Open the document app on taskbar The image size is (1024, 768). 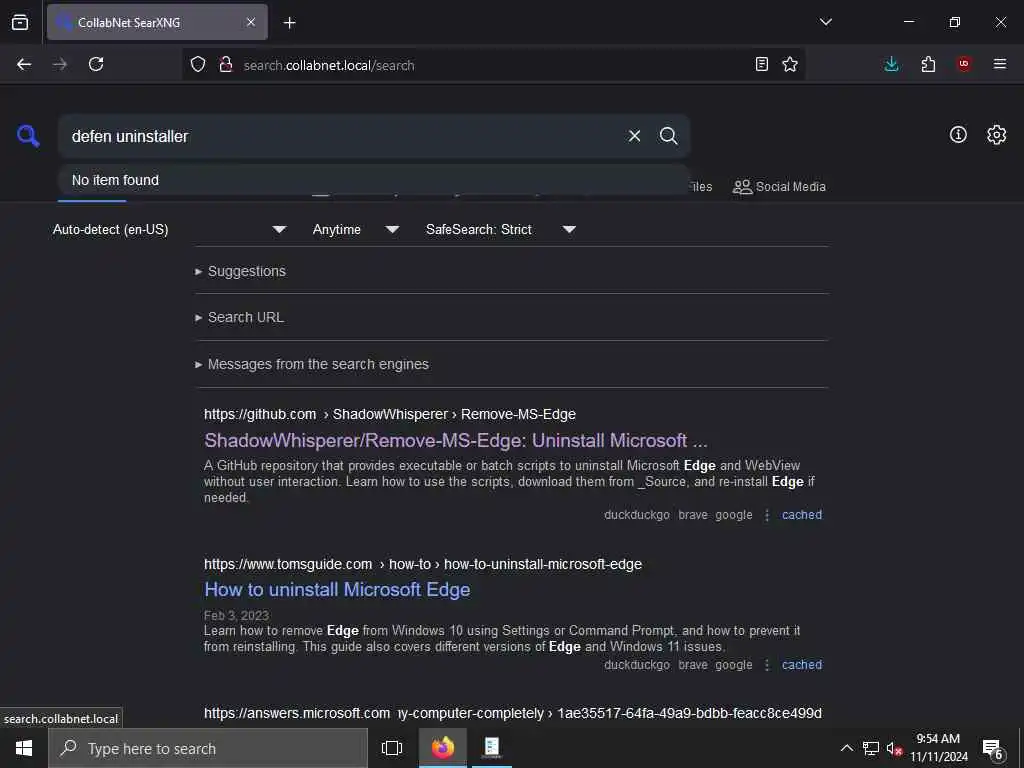pos(491,748)
